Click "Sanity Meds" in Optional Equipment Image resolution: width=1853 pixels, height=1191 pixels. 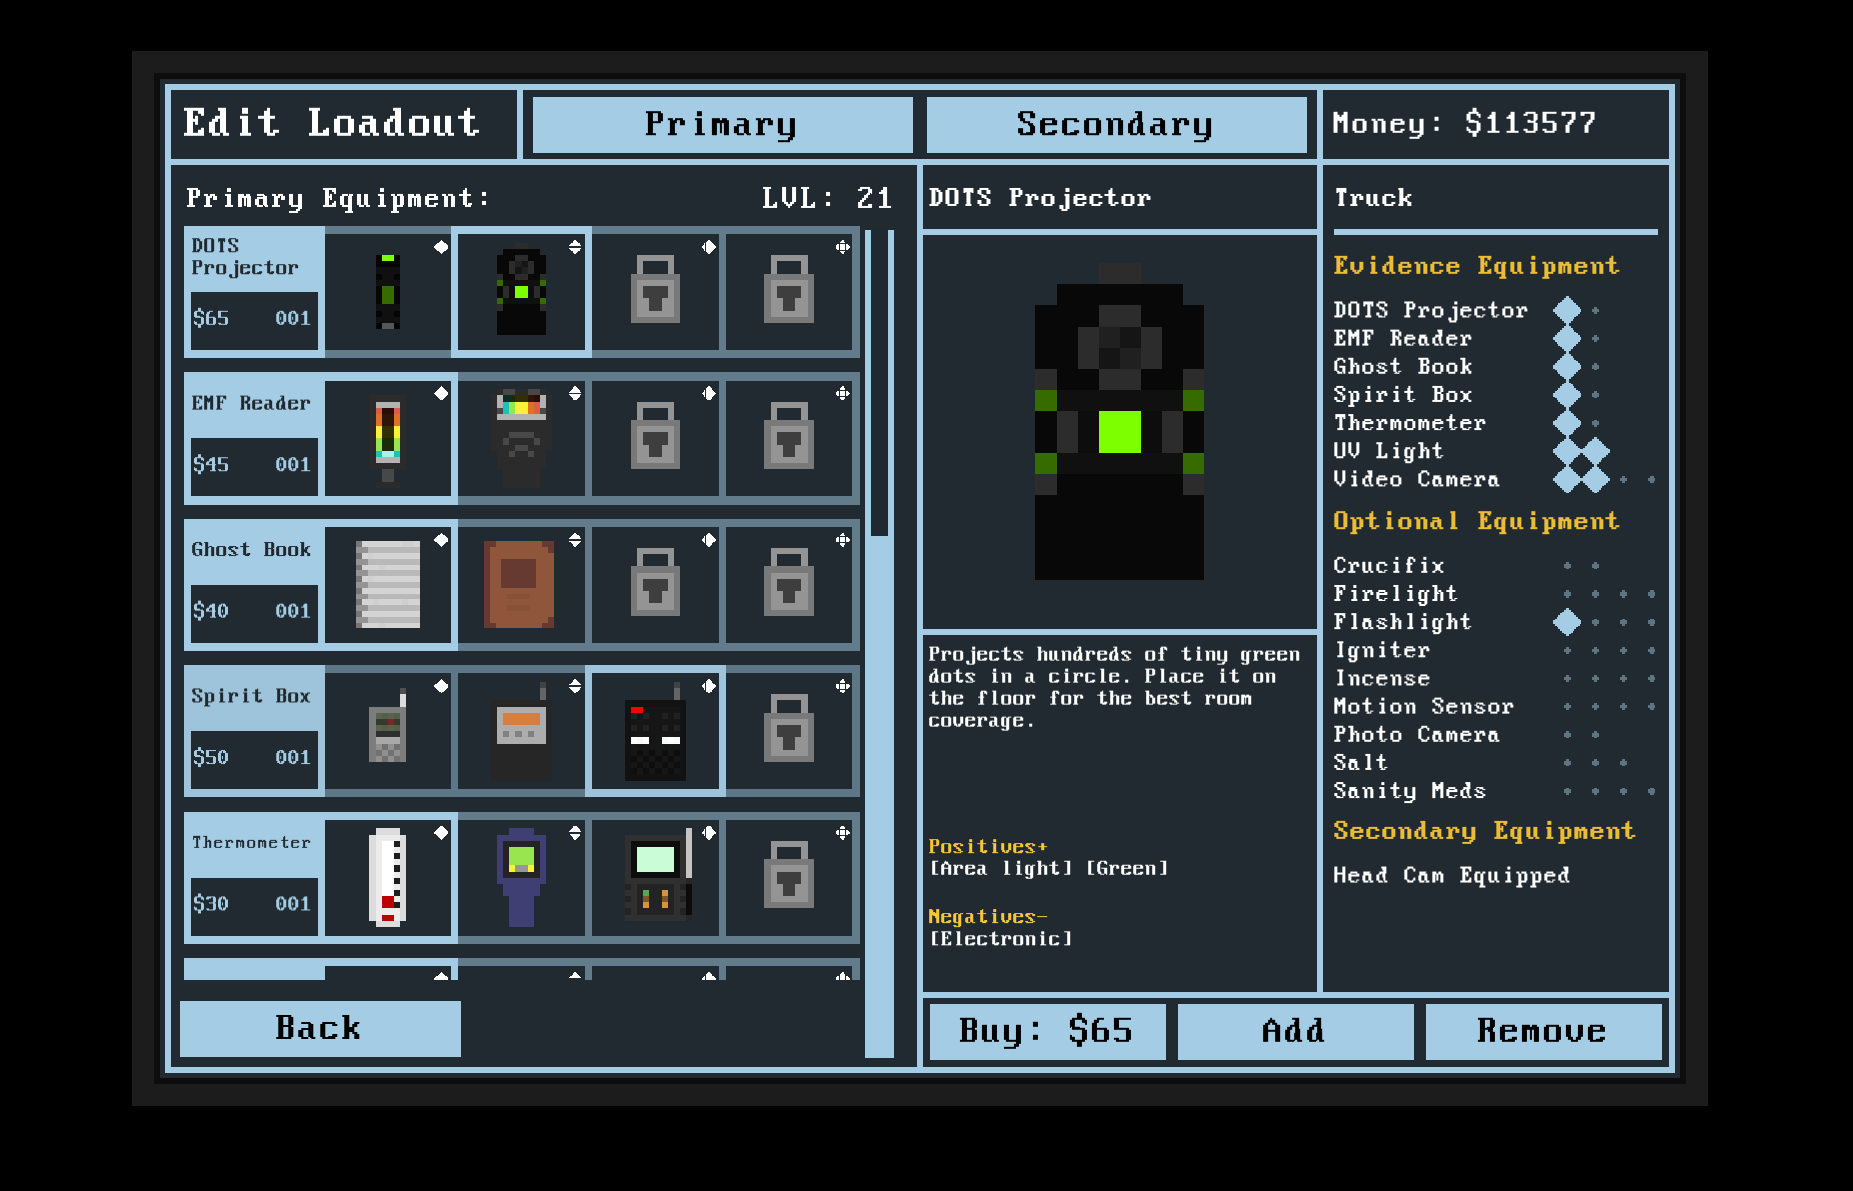[x=1410, y=791]
